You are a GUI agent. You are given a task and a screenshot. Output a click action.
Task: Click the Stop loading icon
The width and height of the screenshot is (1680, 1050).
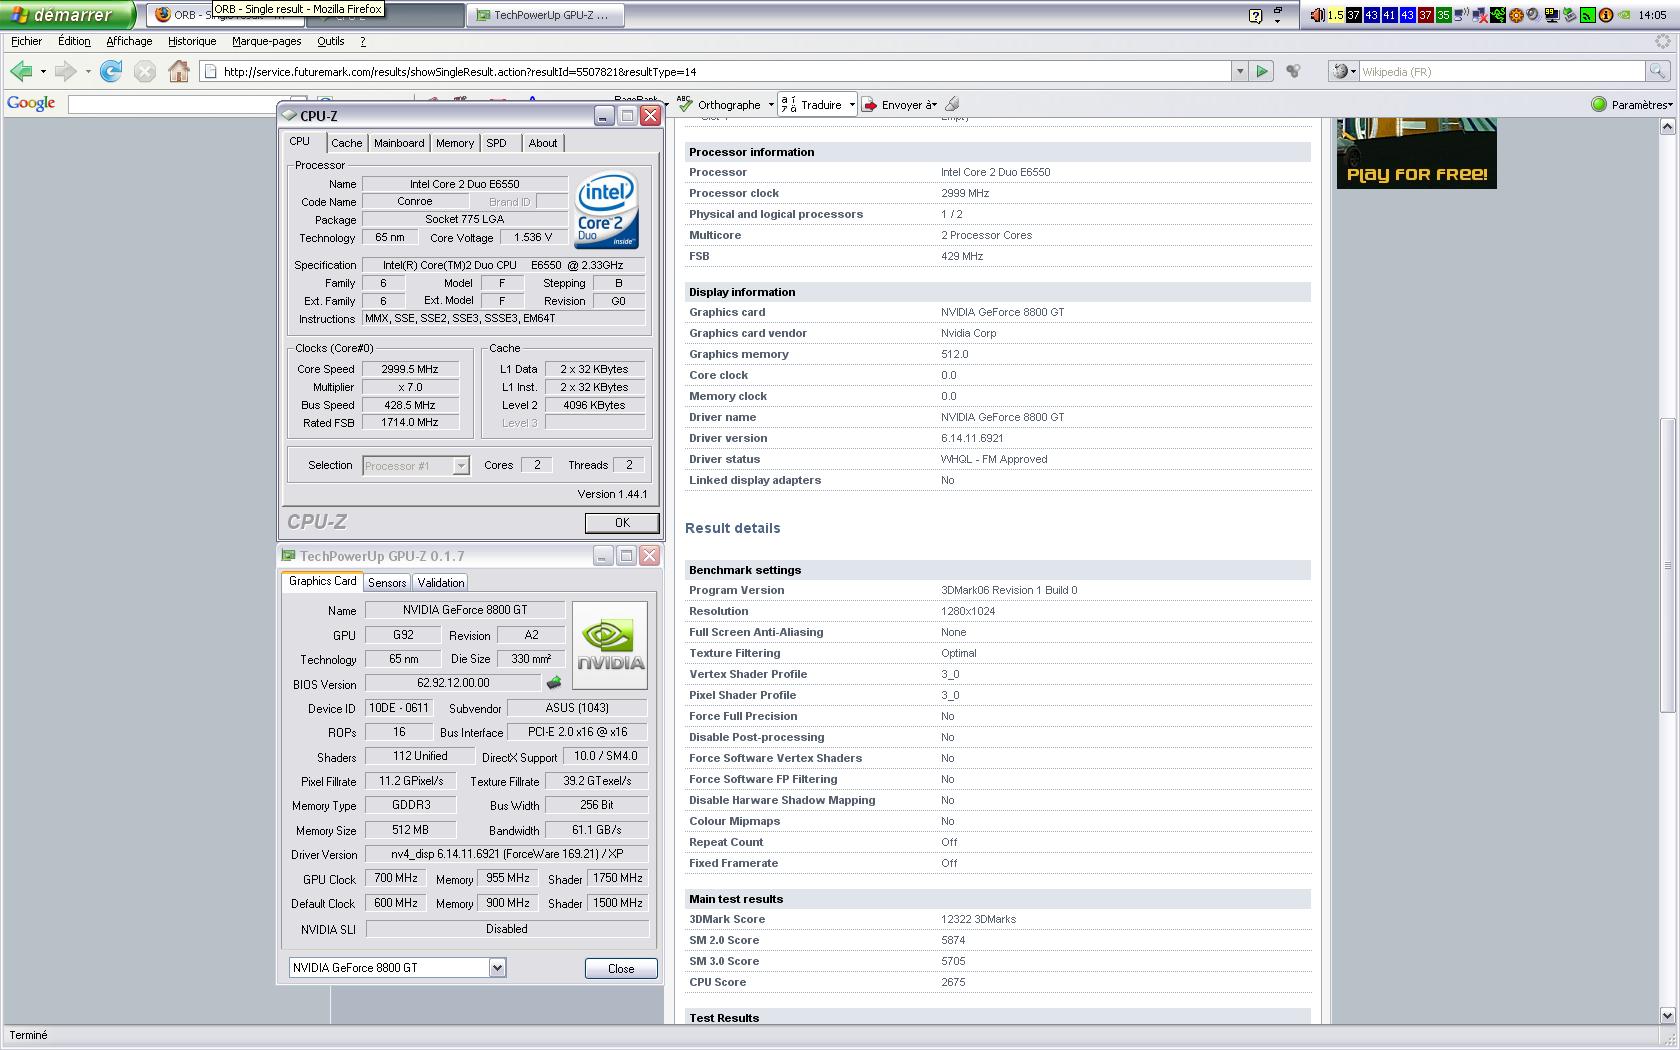pyautogui.click(x=145, y=71)
